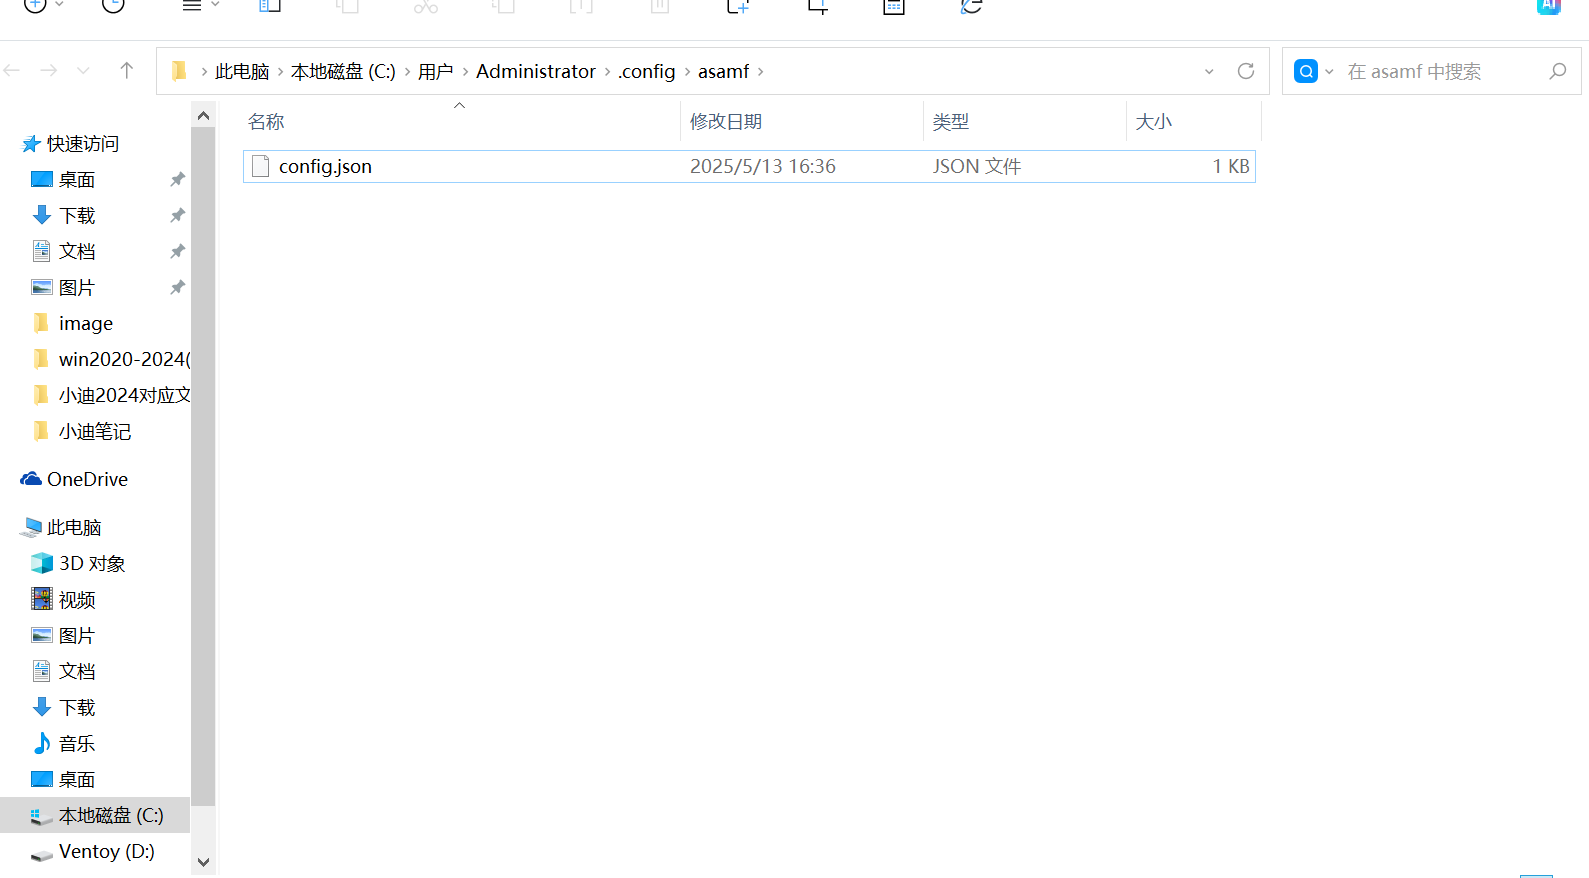Image resolution: width=1589 pixels, height=878 pixels.
Task: Go up one folder level
Action: (126, 70)
